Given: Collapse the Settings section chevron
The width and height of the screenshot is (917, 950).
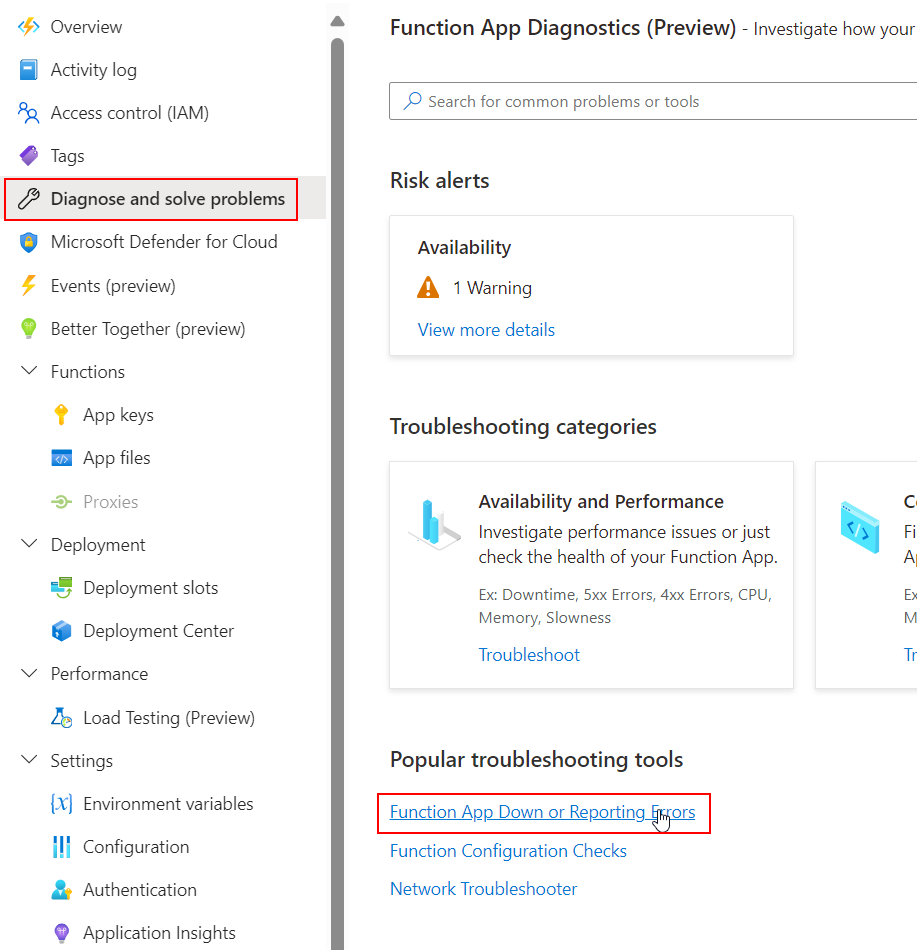Looking at the screenshot, I should [29, 759].
